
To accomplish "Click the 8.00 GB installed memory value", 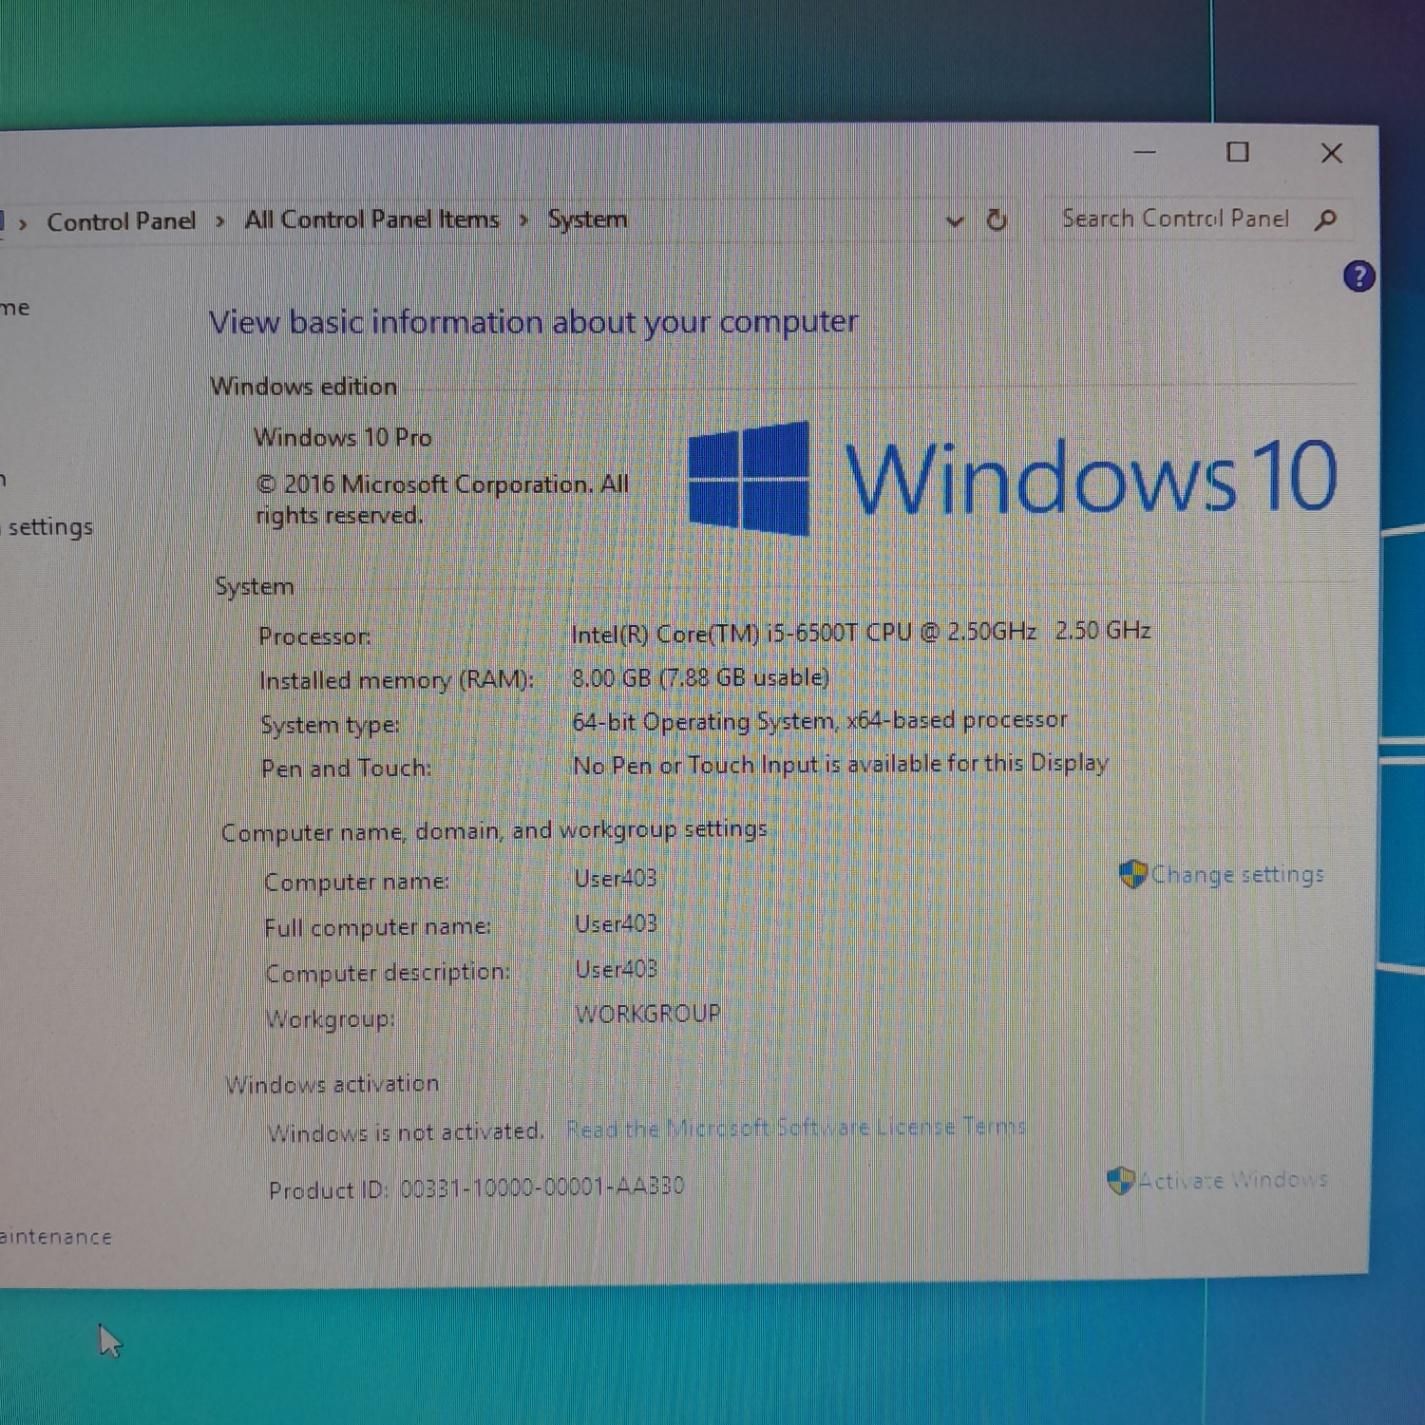I will (x=700, y=678).
